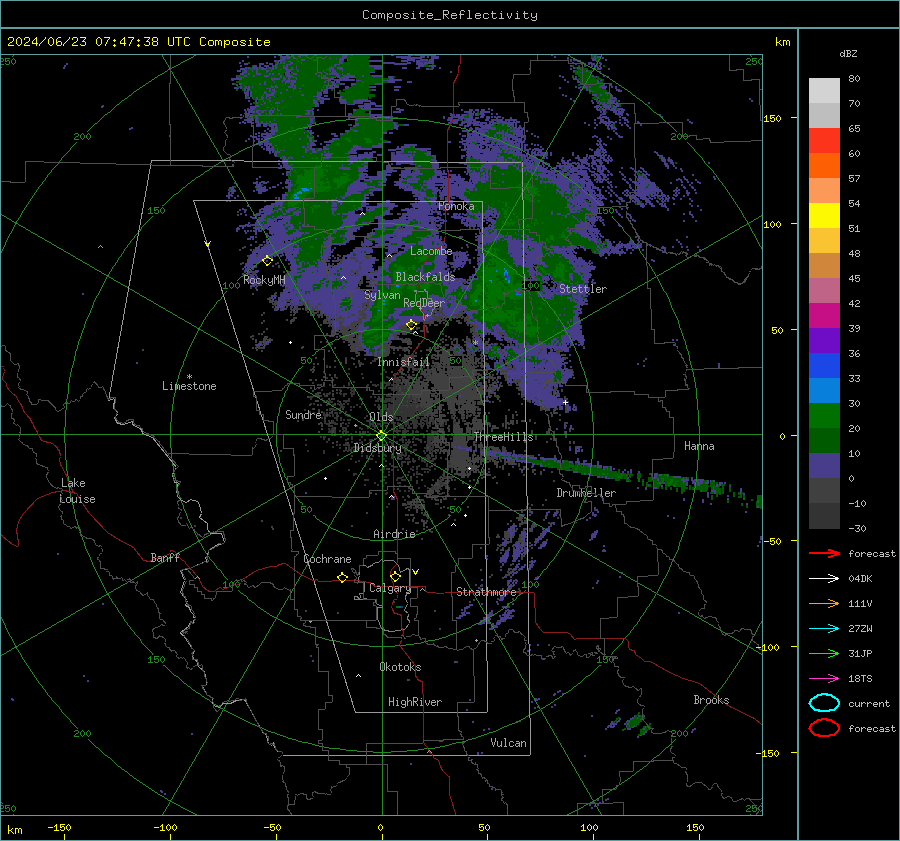Select the blue swatch between 36 and 33

click(x=824, y=366)
